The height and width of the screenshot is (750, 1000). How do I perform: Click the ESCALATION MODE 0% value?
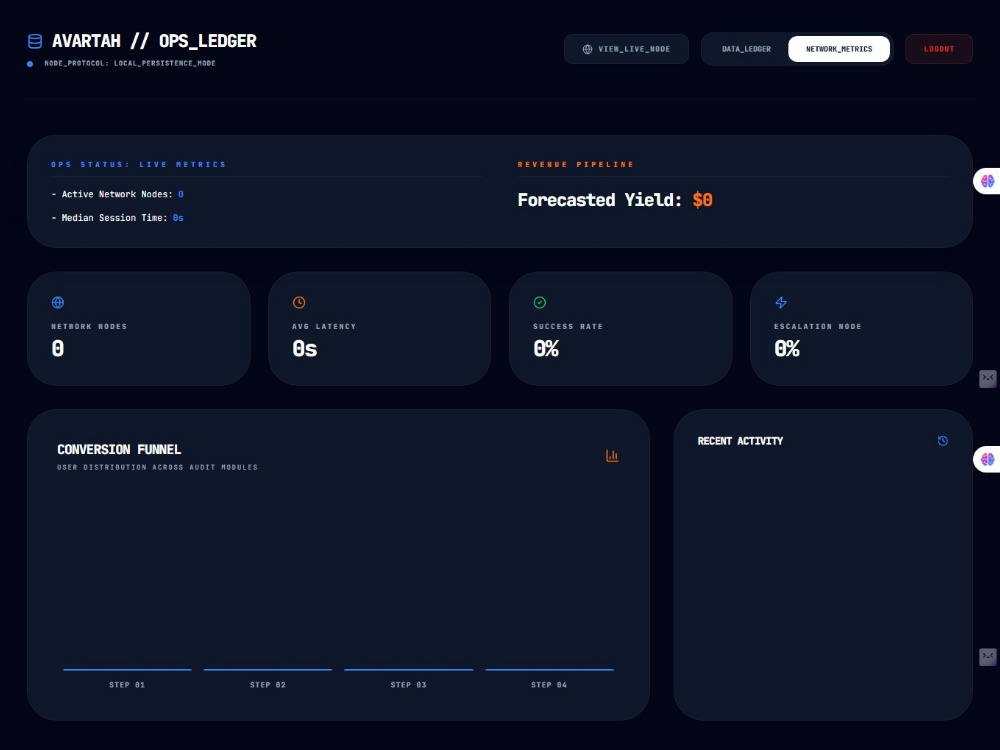(x=787, y=349)
